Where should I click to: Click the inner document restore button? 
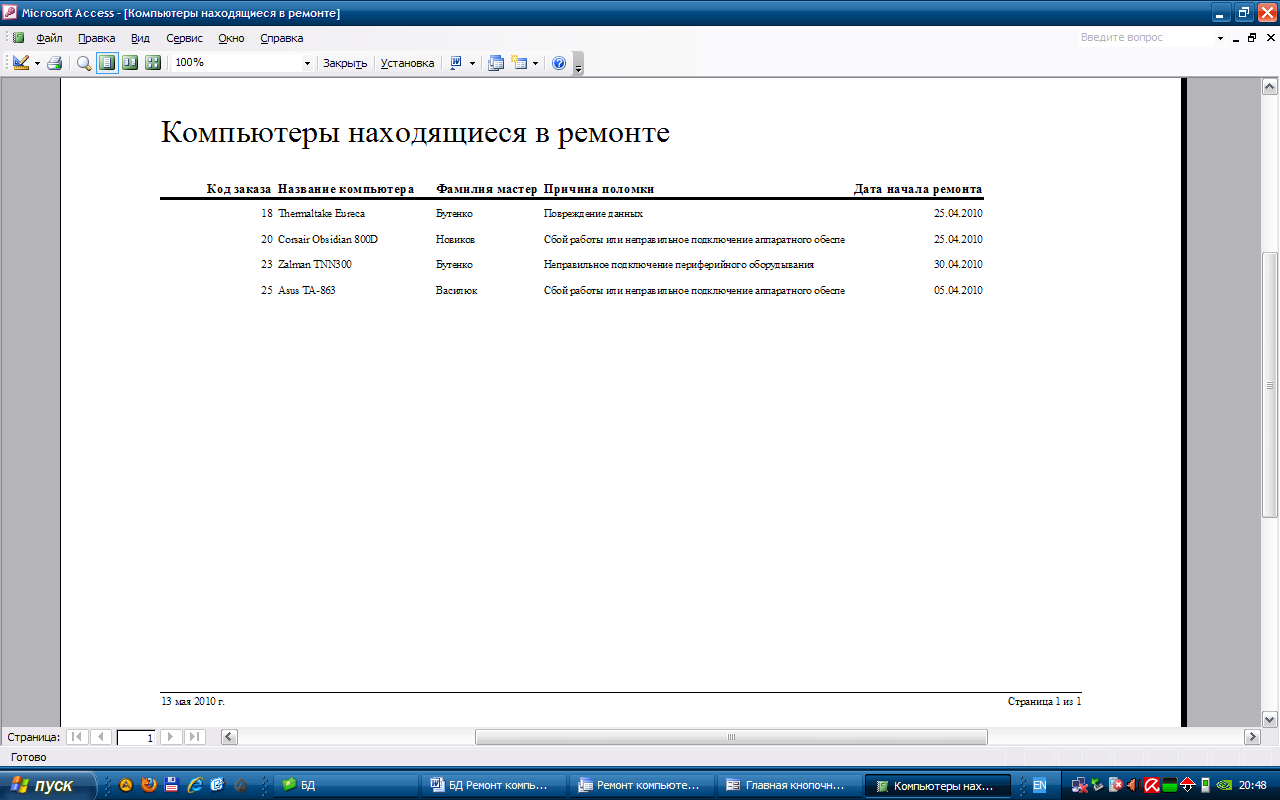coord(1252,38)
